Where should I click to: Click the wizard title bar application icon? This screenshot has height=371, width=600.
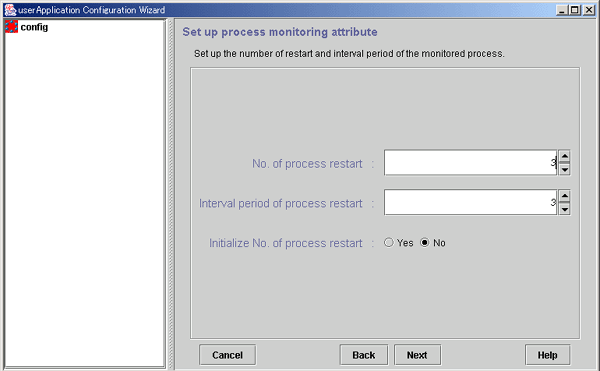tap(10, 10)
